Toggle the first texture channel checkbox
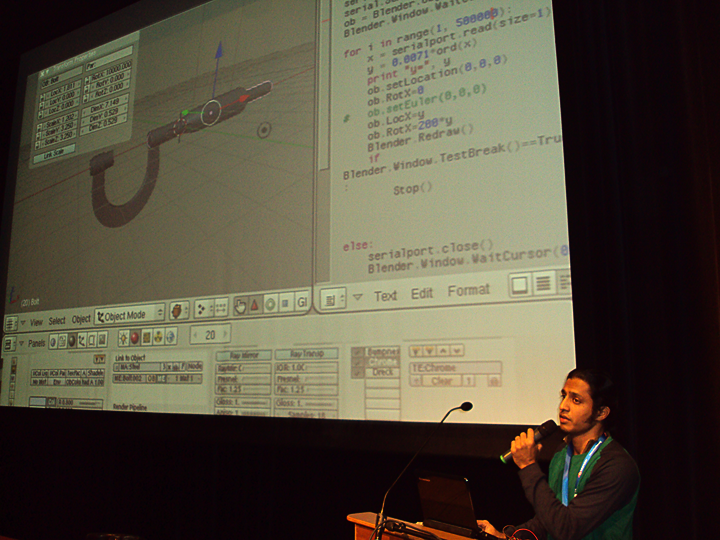Viewport: 720px width, 540px height. [358, 353]
